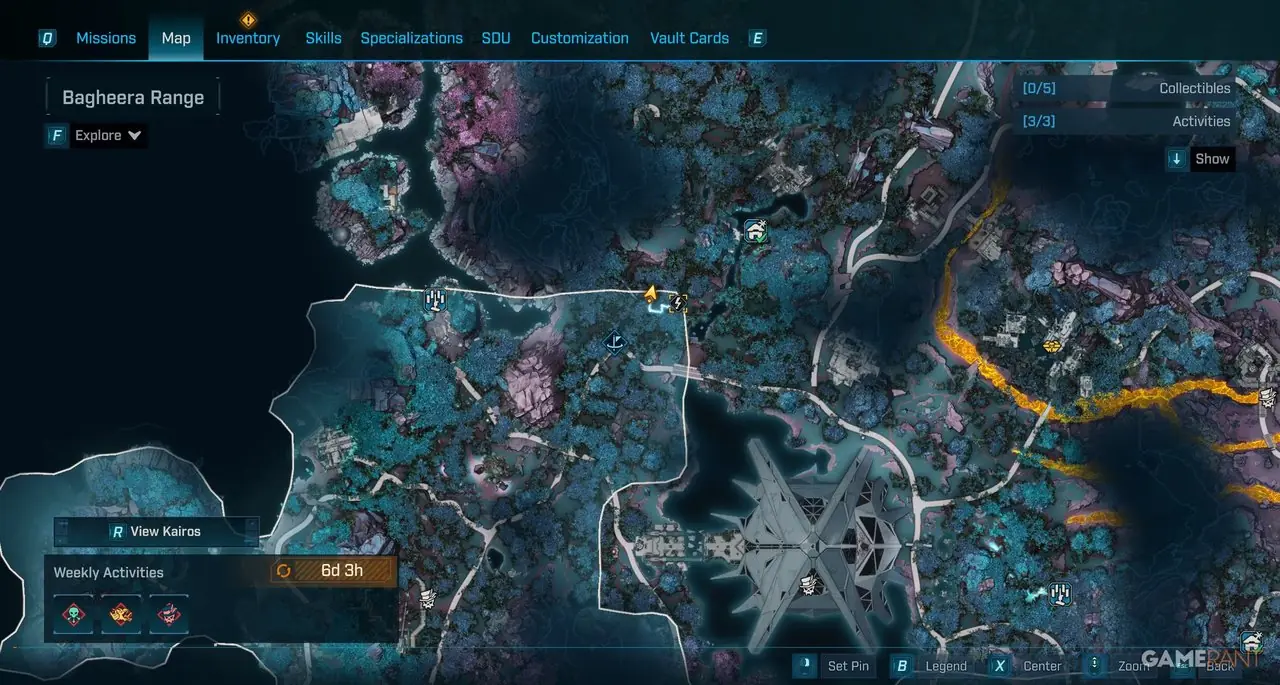Click the Weekly Activities heading
Viewport: 1280px width, 685px height.
[x=108, y=572]
